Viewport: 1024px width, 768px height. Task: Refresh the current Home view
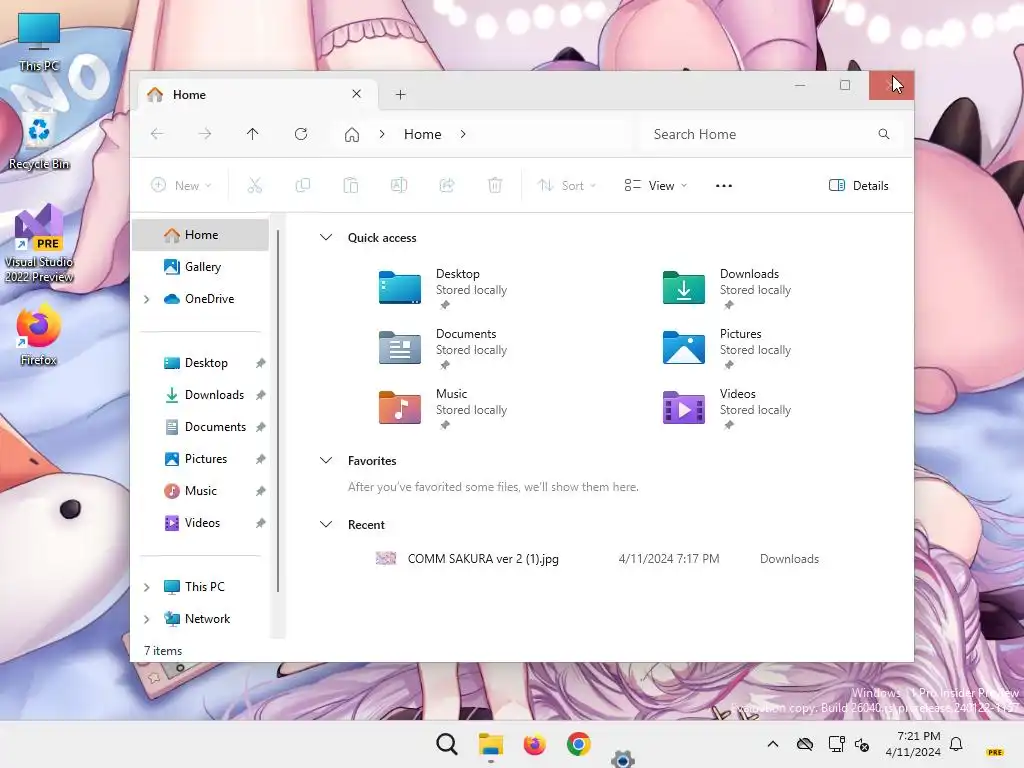point(301,134)
